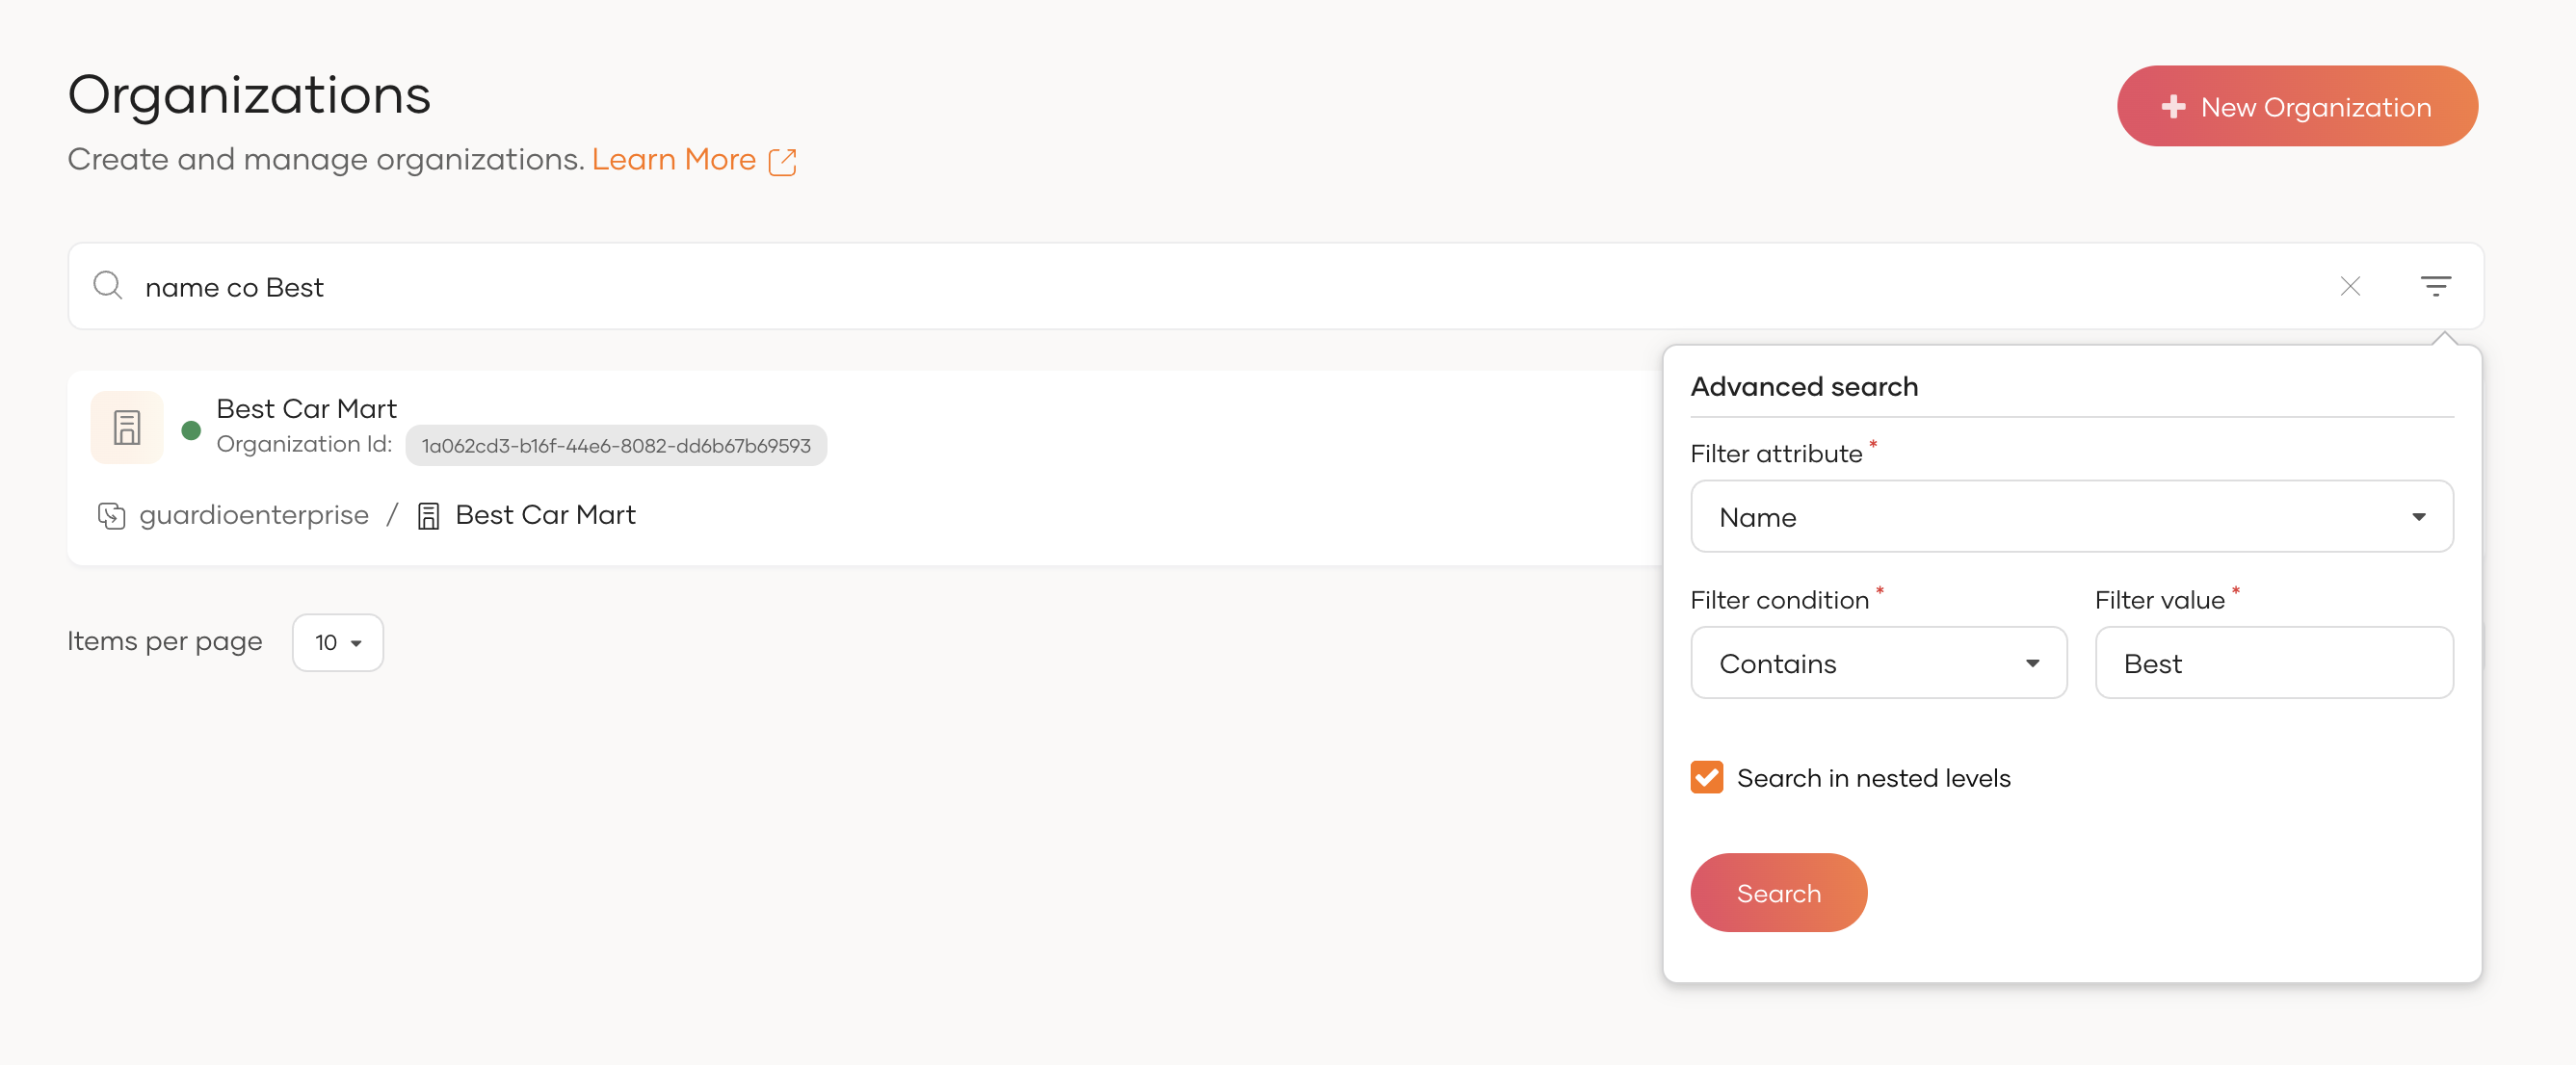Copy the Organization Id badge

click(x=615, y=446)
